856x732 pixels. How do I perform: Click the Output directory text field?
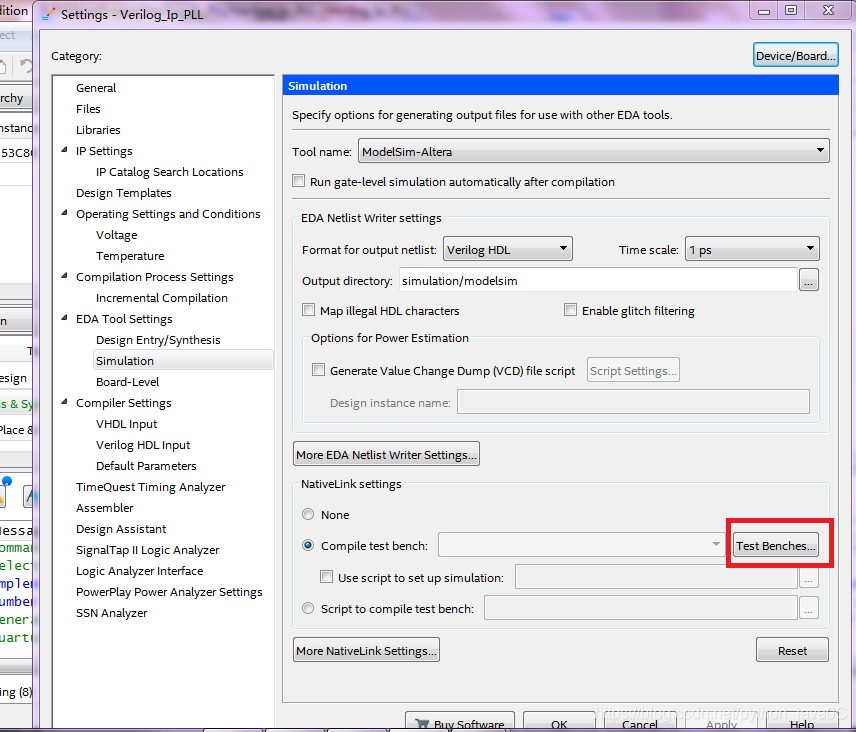(x=598, y=280)
